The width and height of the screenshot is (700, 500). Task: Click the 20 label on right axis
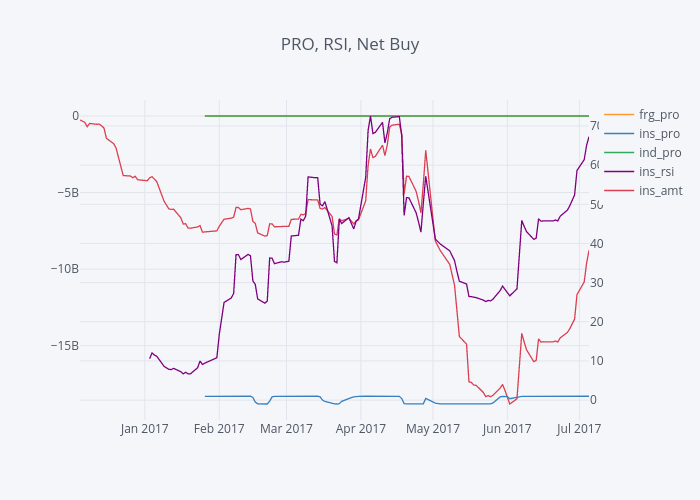tap(598, 321)
